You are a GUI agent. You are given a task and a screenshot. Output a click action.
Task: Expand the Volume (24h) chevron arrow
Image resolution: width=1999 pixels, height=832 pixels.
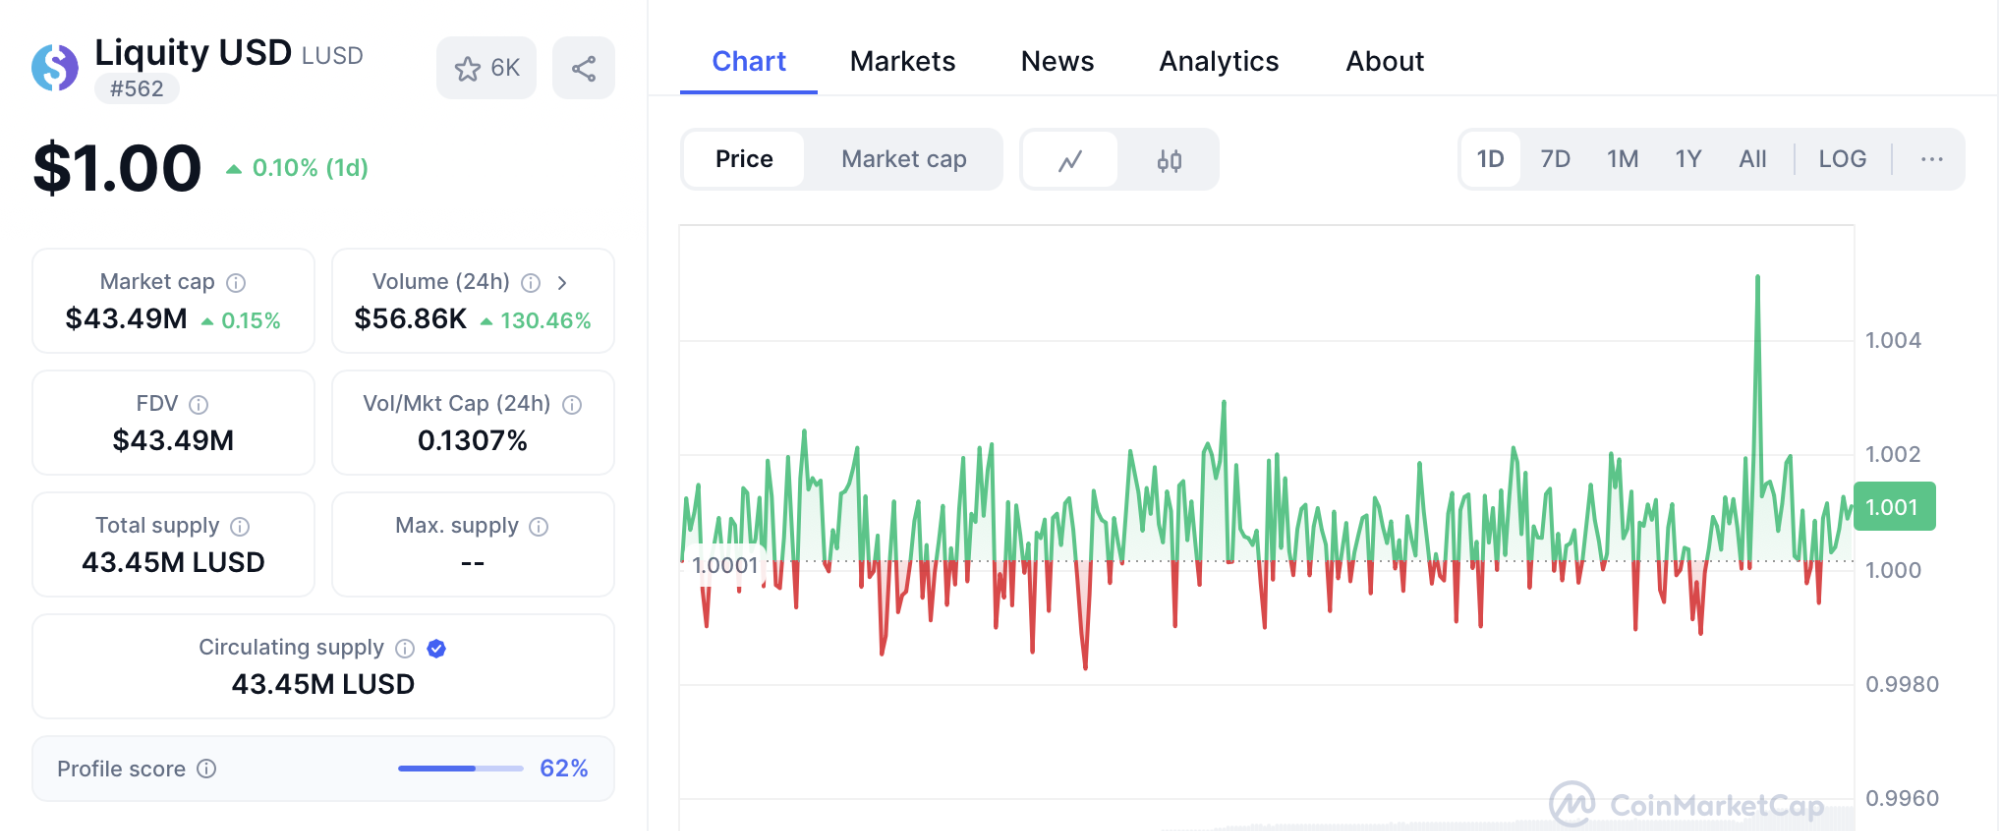point(562,283)
